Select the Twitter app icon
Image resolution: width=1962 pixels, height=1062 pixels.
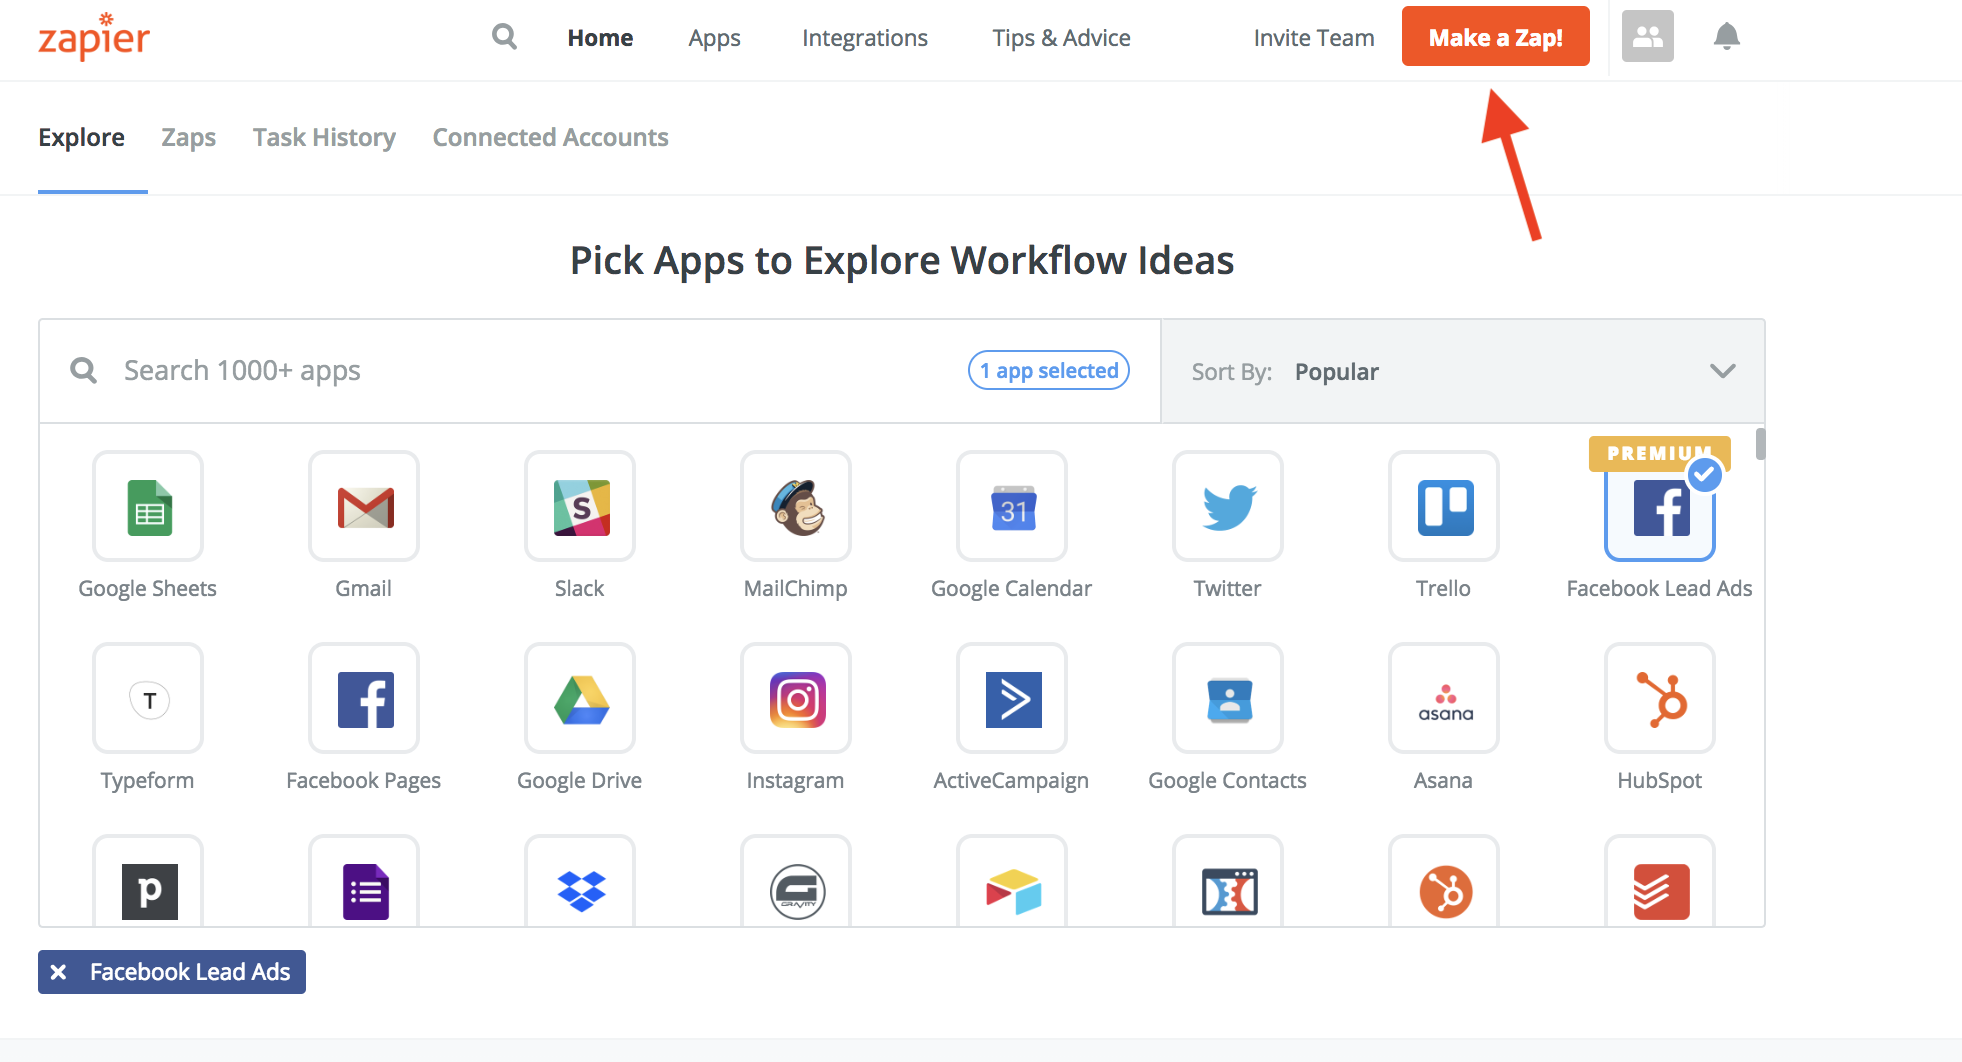click(x=1228, y=506)
